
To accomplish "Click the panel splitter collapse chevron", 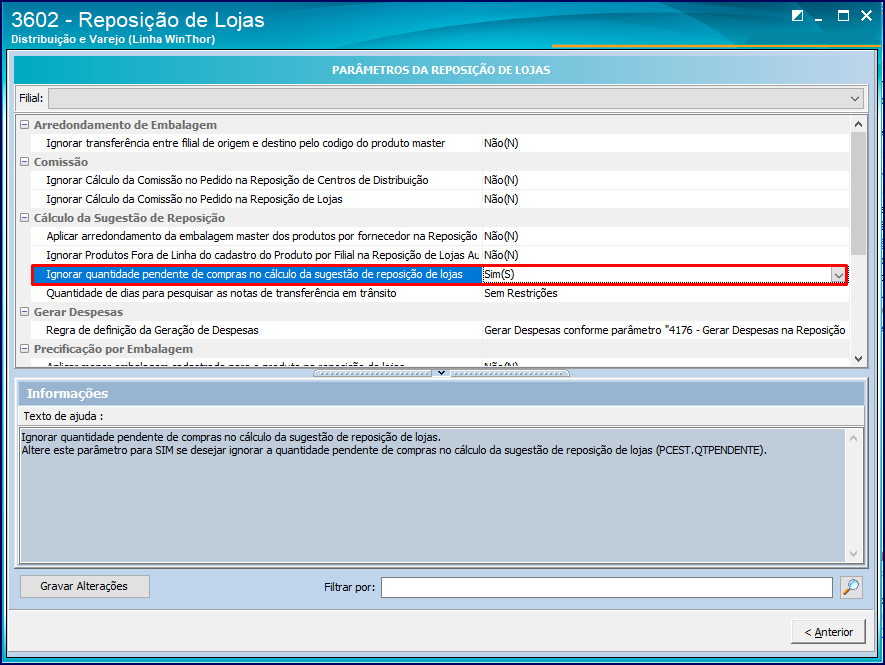I will click(441, 373).
